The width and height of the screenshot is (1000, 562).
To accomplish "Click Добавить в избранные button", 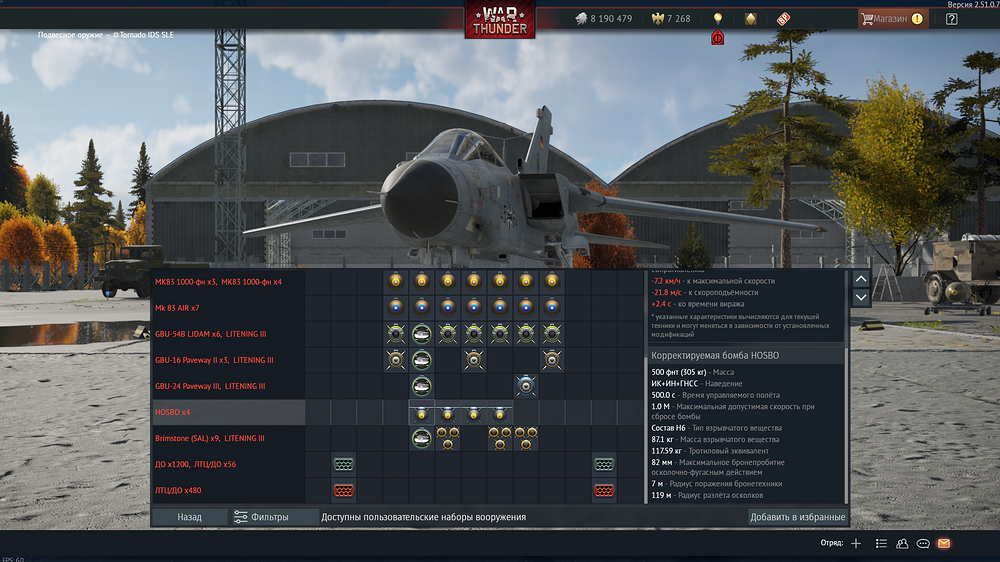I will pyautogui.click(x=797, y=517).
